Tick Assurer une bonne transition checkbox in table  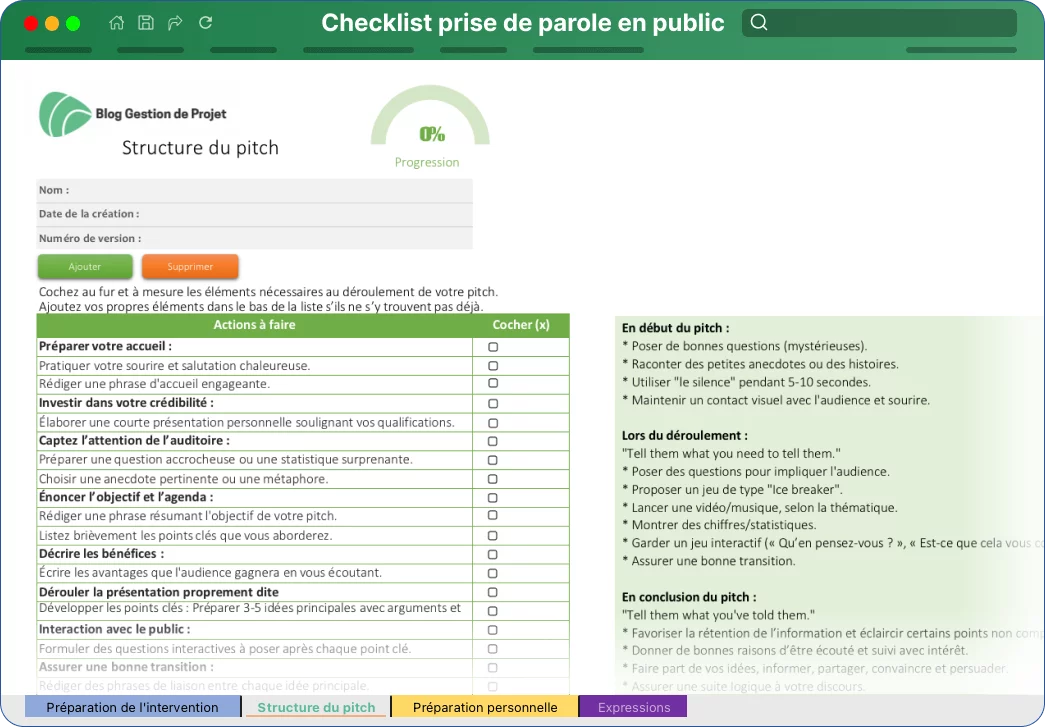coord(493,667)
